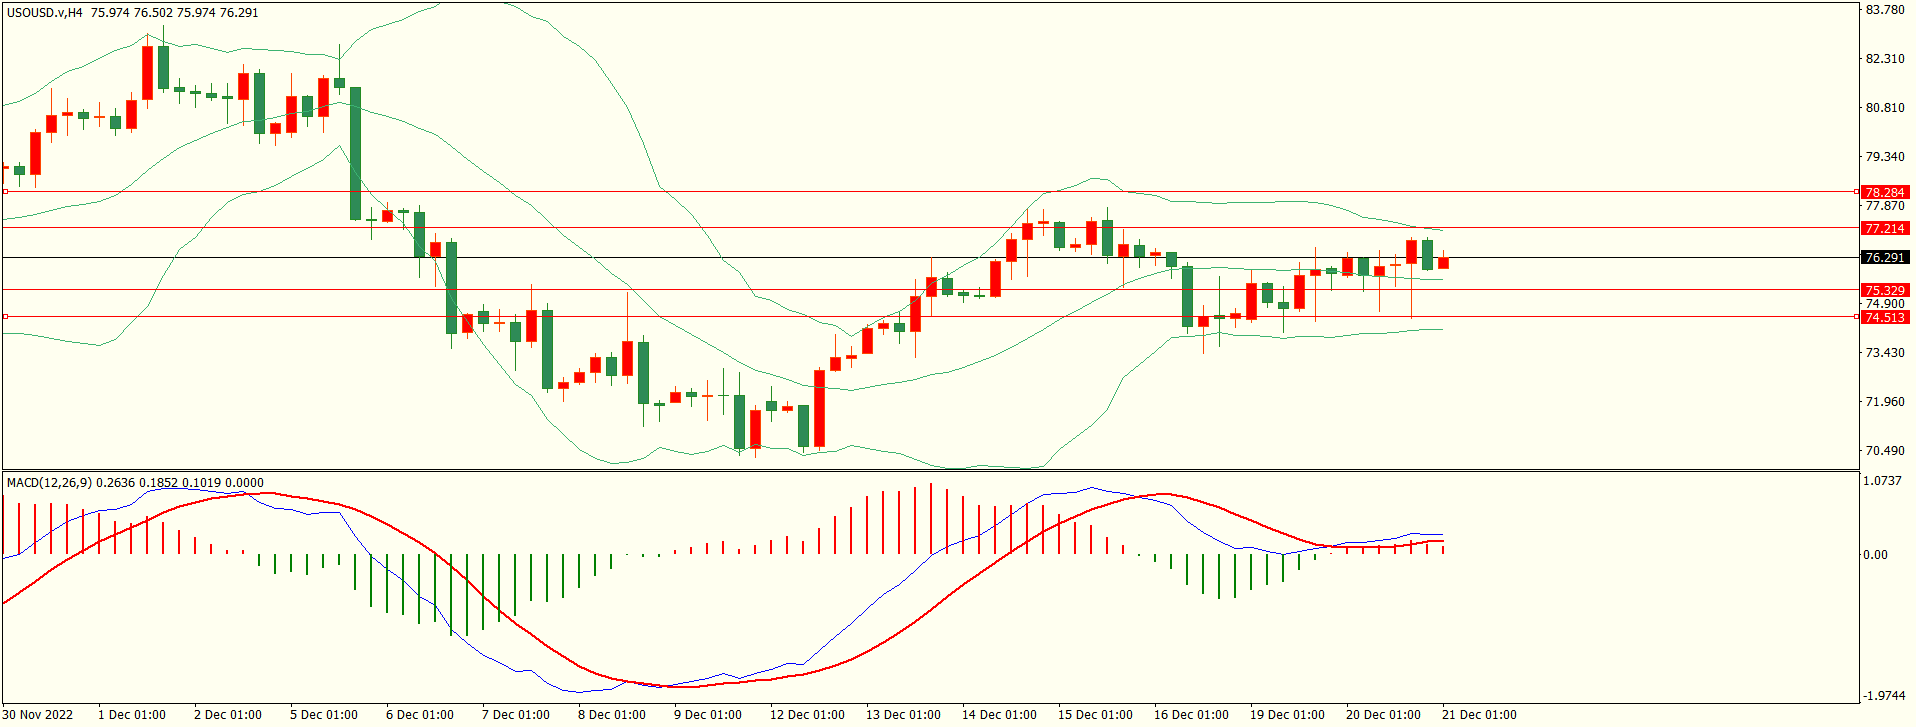Click the 83.780 price axis value
The width and height of the screenshot is (1916, 727).
[1884, 10]
